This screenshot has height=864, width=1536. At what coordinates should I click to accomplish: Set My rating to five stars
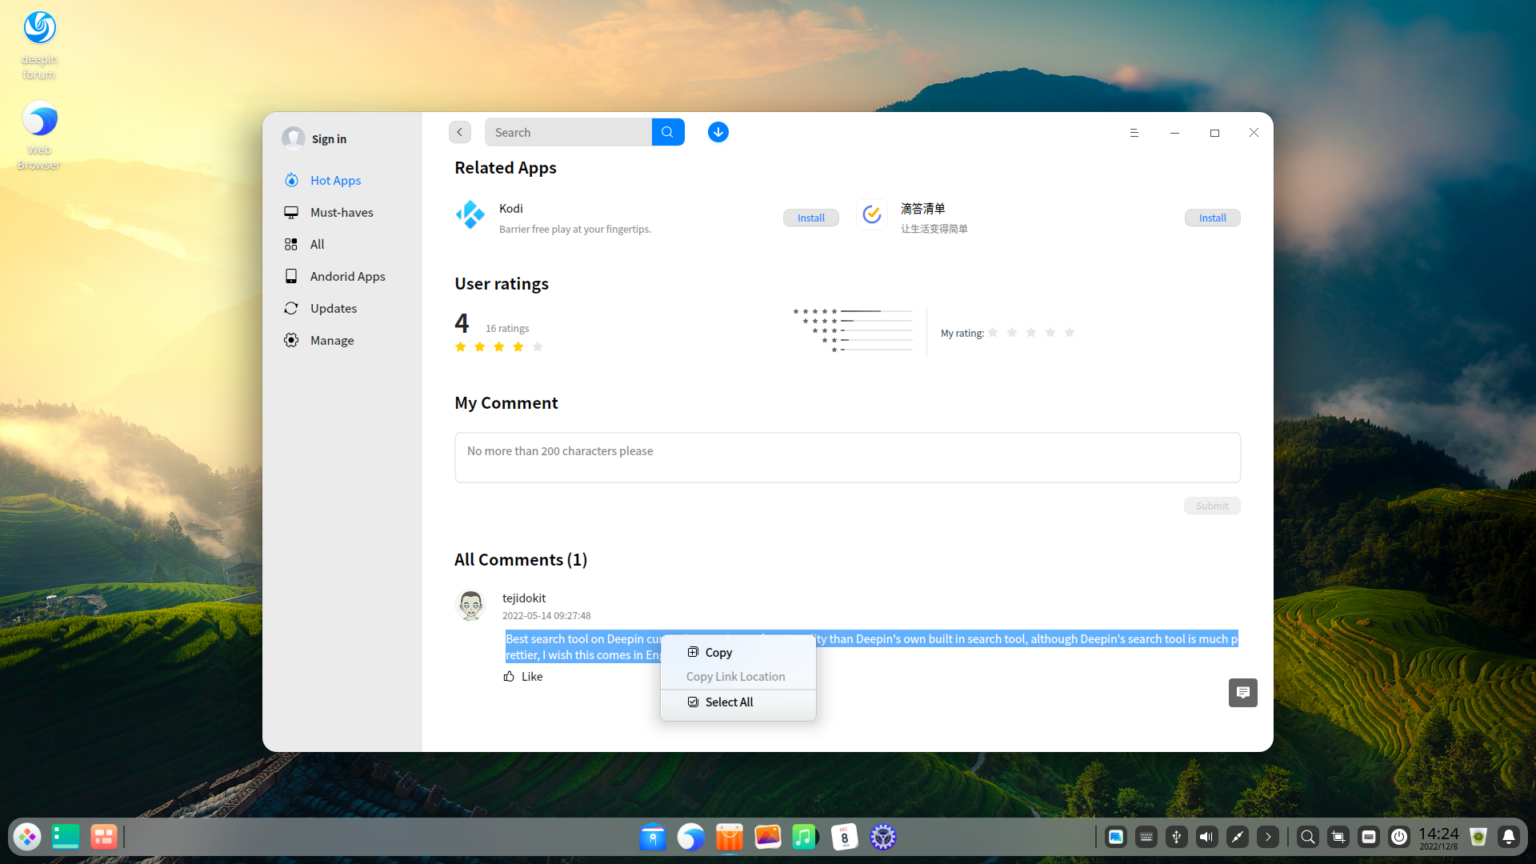click(1069, 331)
